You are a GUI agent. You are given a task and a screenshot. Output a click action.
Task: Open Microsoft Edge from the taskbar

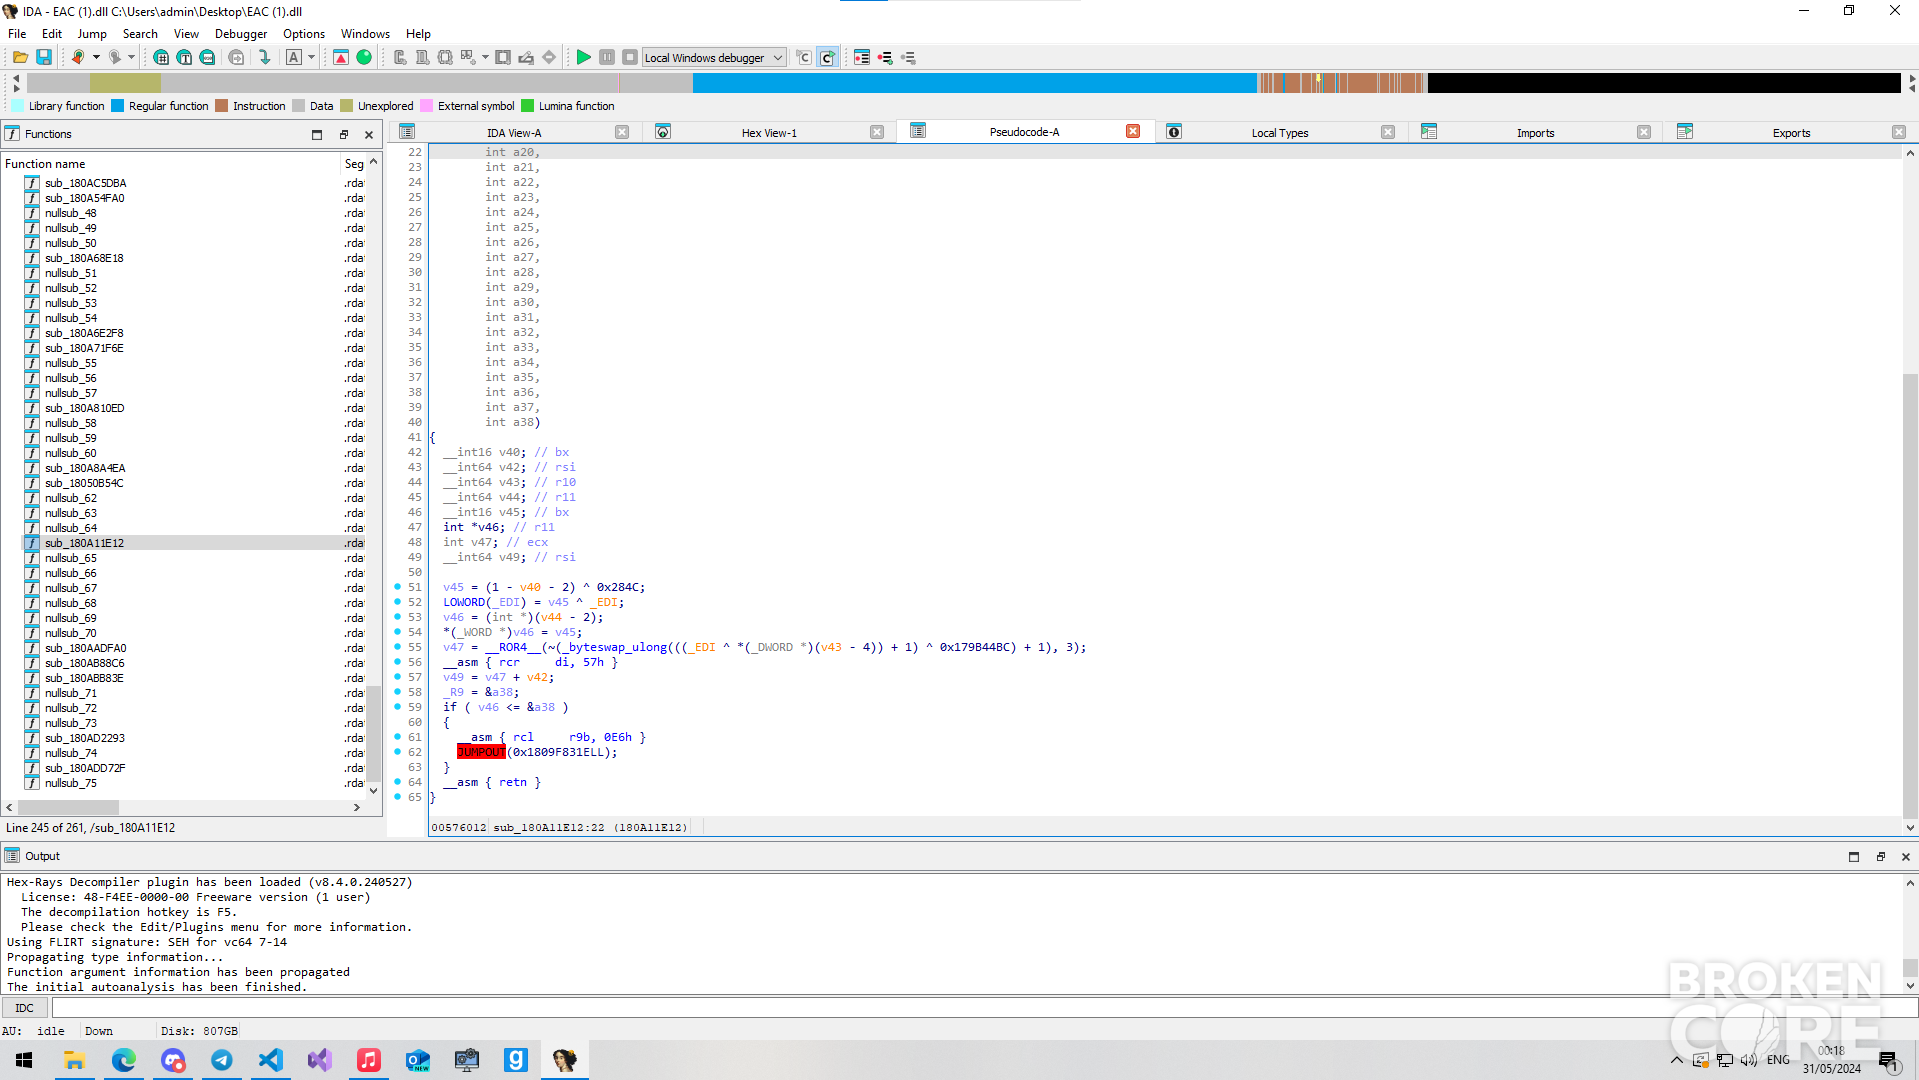point(124,1060)
